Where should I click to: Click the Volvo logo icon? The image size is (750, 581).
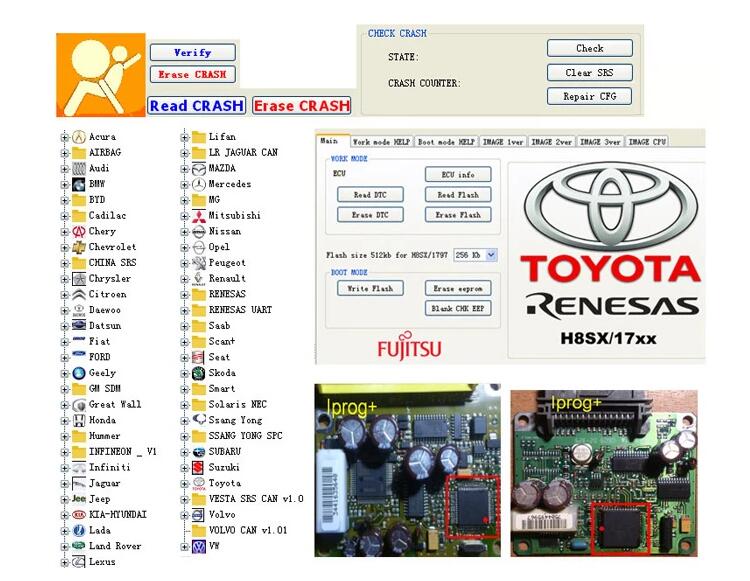pyautogui.click(x=199, y=515)
